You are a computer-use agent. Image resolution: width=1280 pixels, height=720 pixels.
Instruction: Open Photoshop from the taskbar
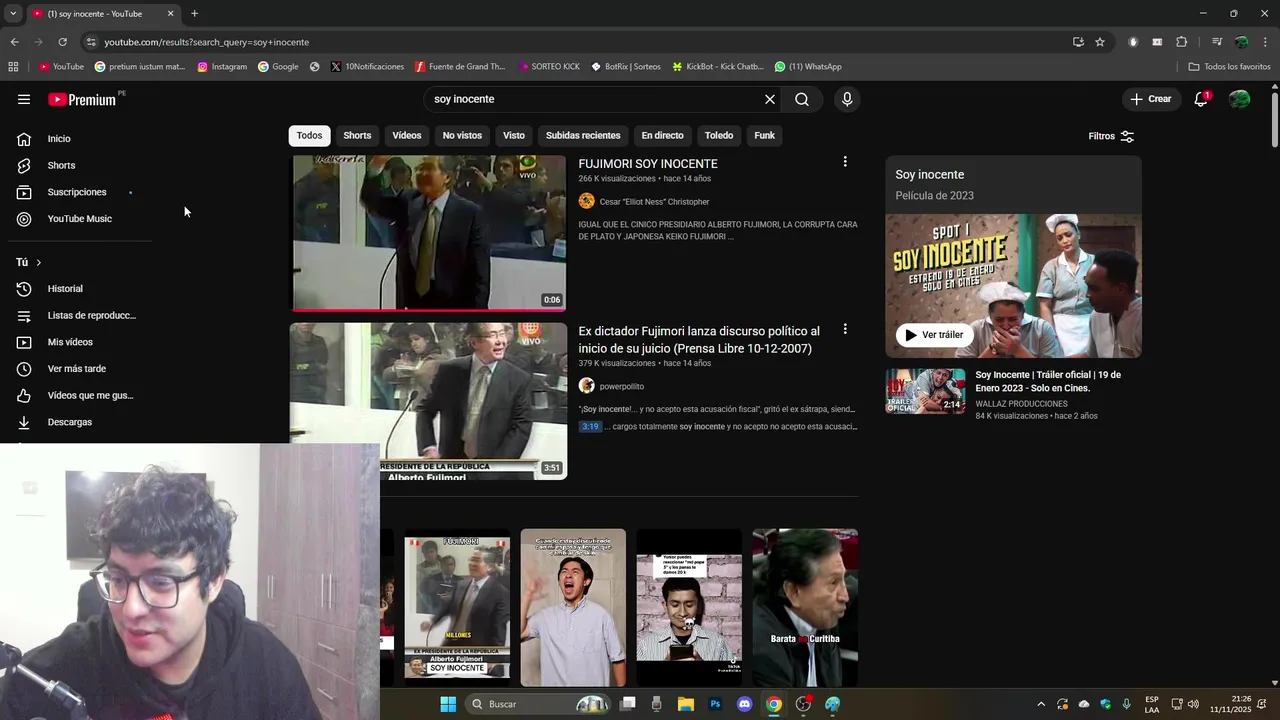tap(715, 704)
